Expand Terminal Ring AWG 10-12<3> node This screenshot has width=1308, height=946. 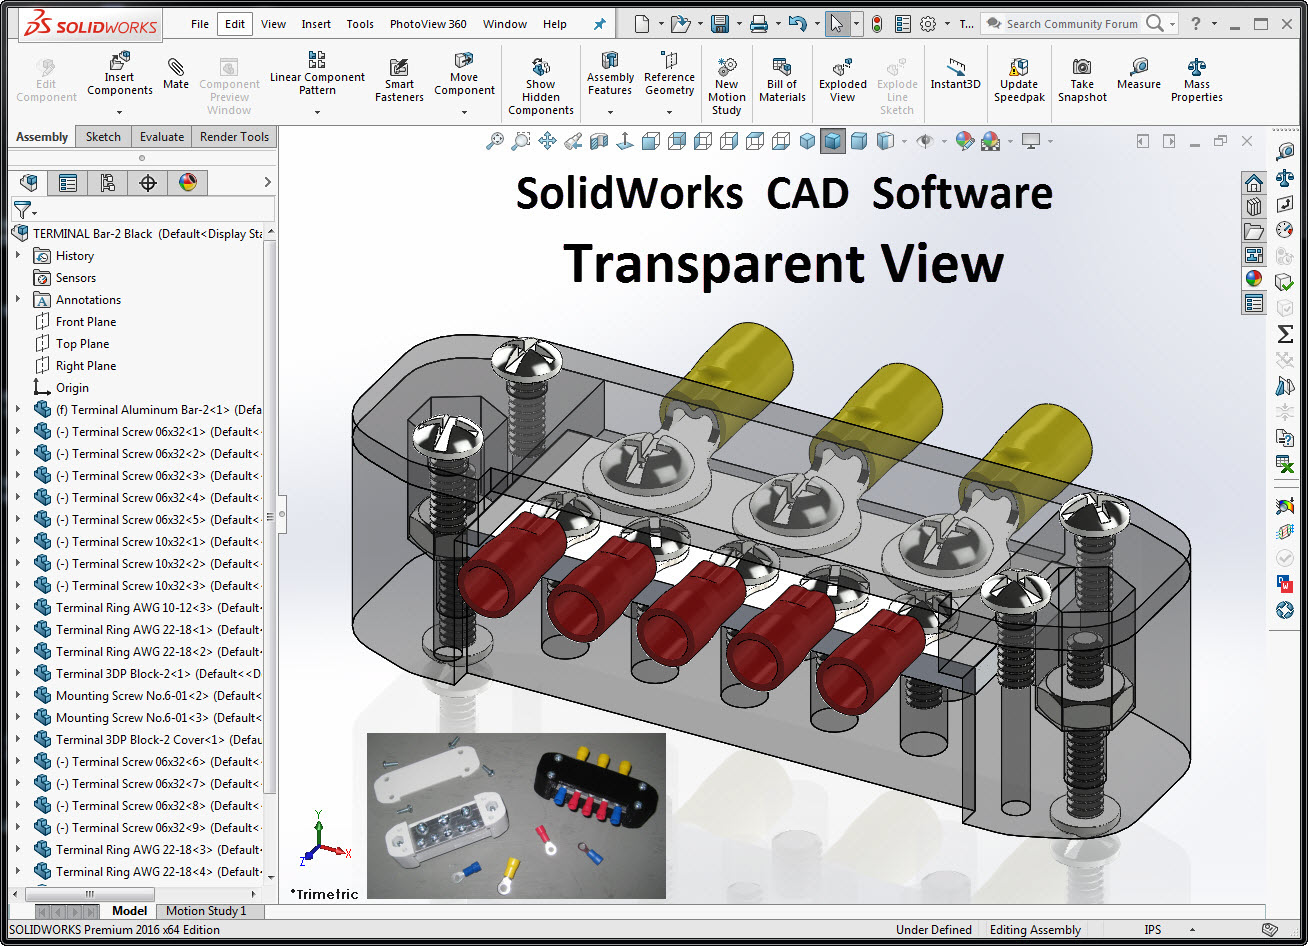point(17,607)
